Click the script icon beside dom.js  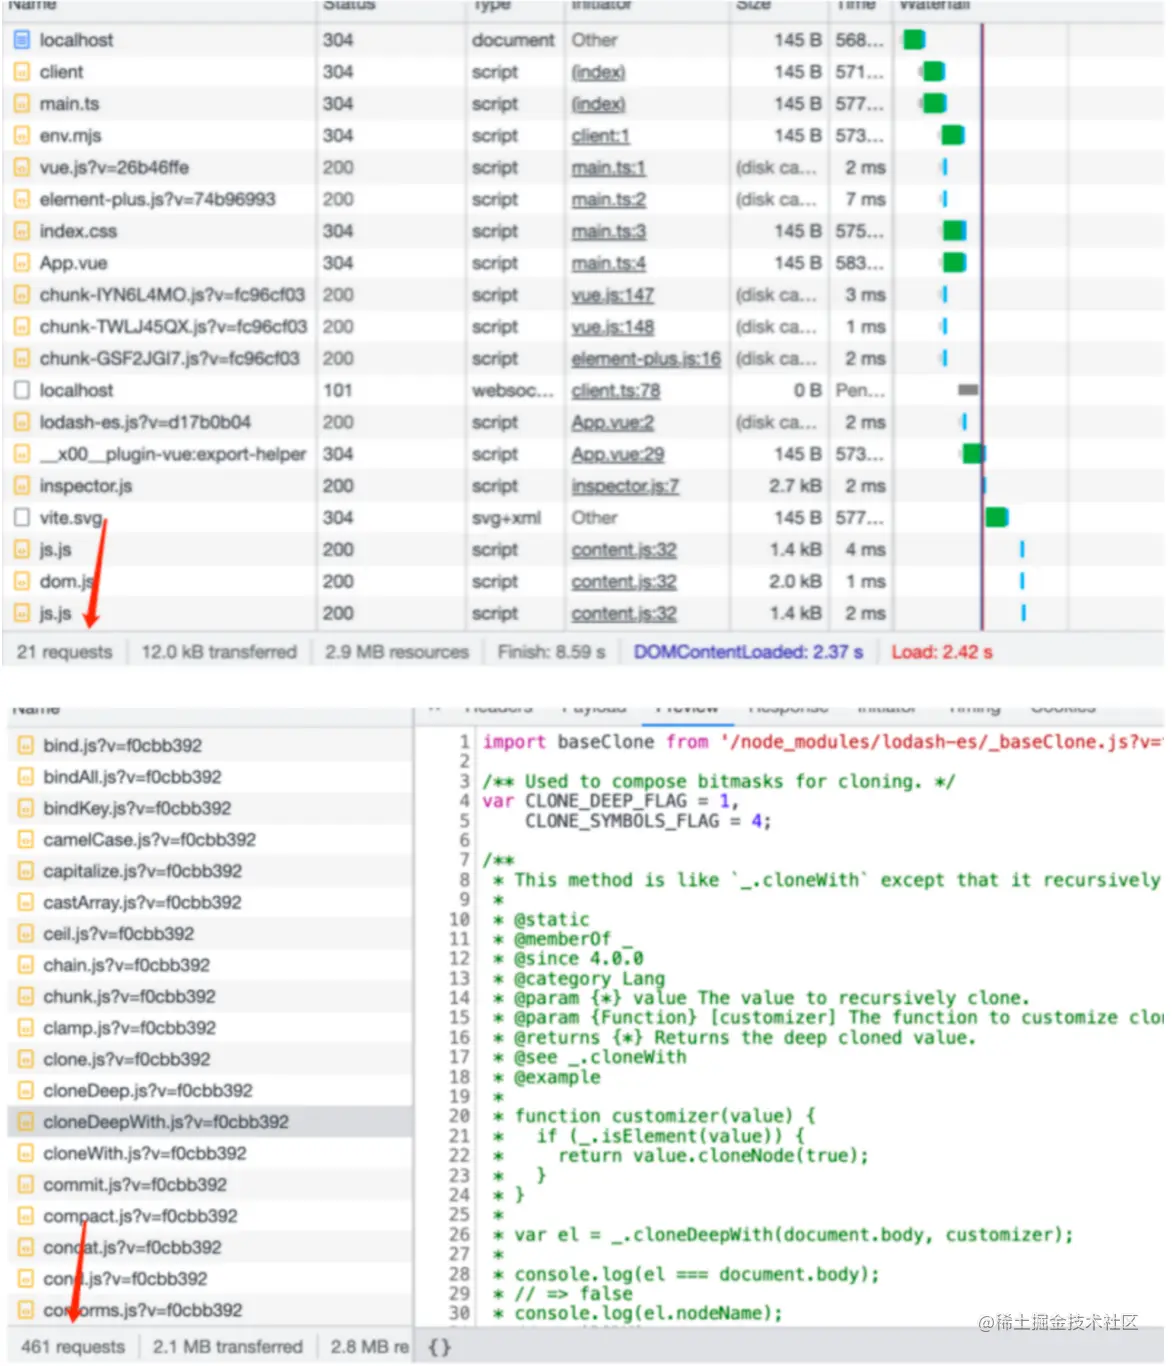point(22,581)
